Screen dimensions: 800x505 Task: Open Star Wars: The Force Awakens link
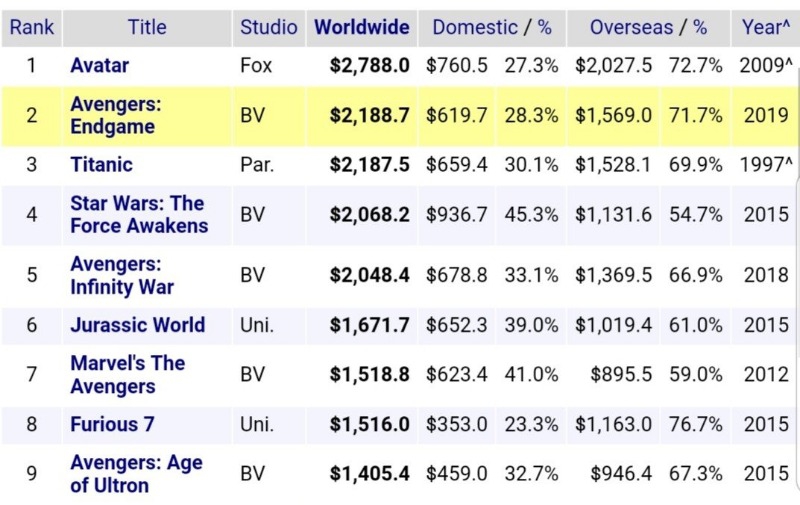(x=139, y=214)
